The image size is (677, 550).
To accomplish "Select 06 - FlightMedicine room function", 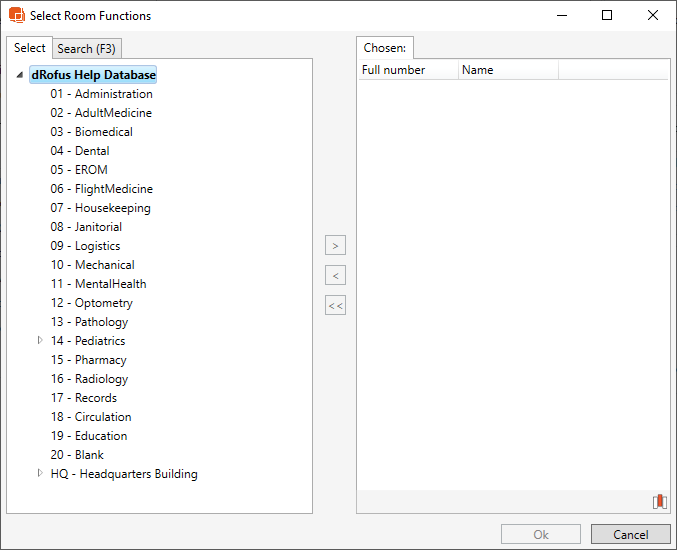I will coord(101,189).
